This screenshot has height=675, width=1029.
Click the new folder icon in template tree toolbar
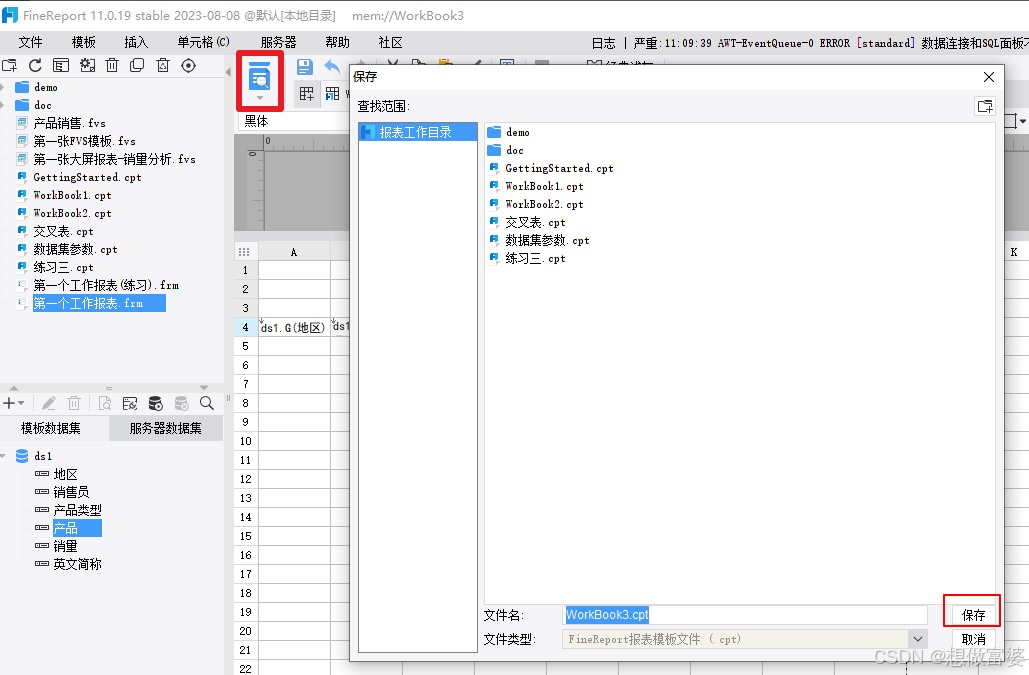click(10, 66)
